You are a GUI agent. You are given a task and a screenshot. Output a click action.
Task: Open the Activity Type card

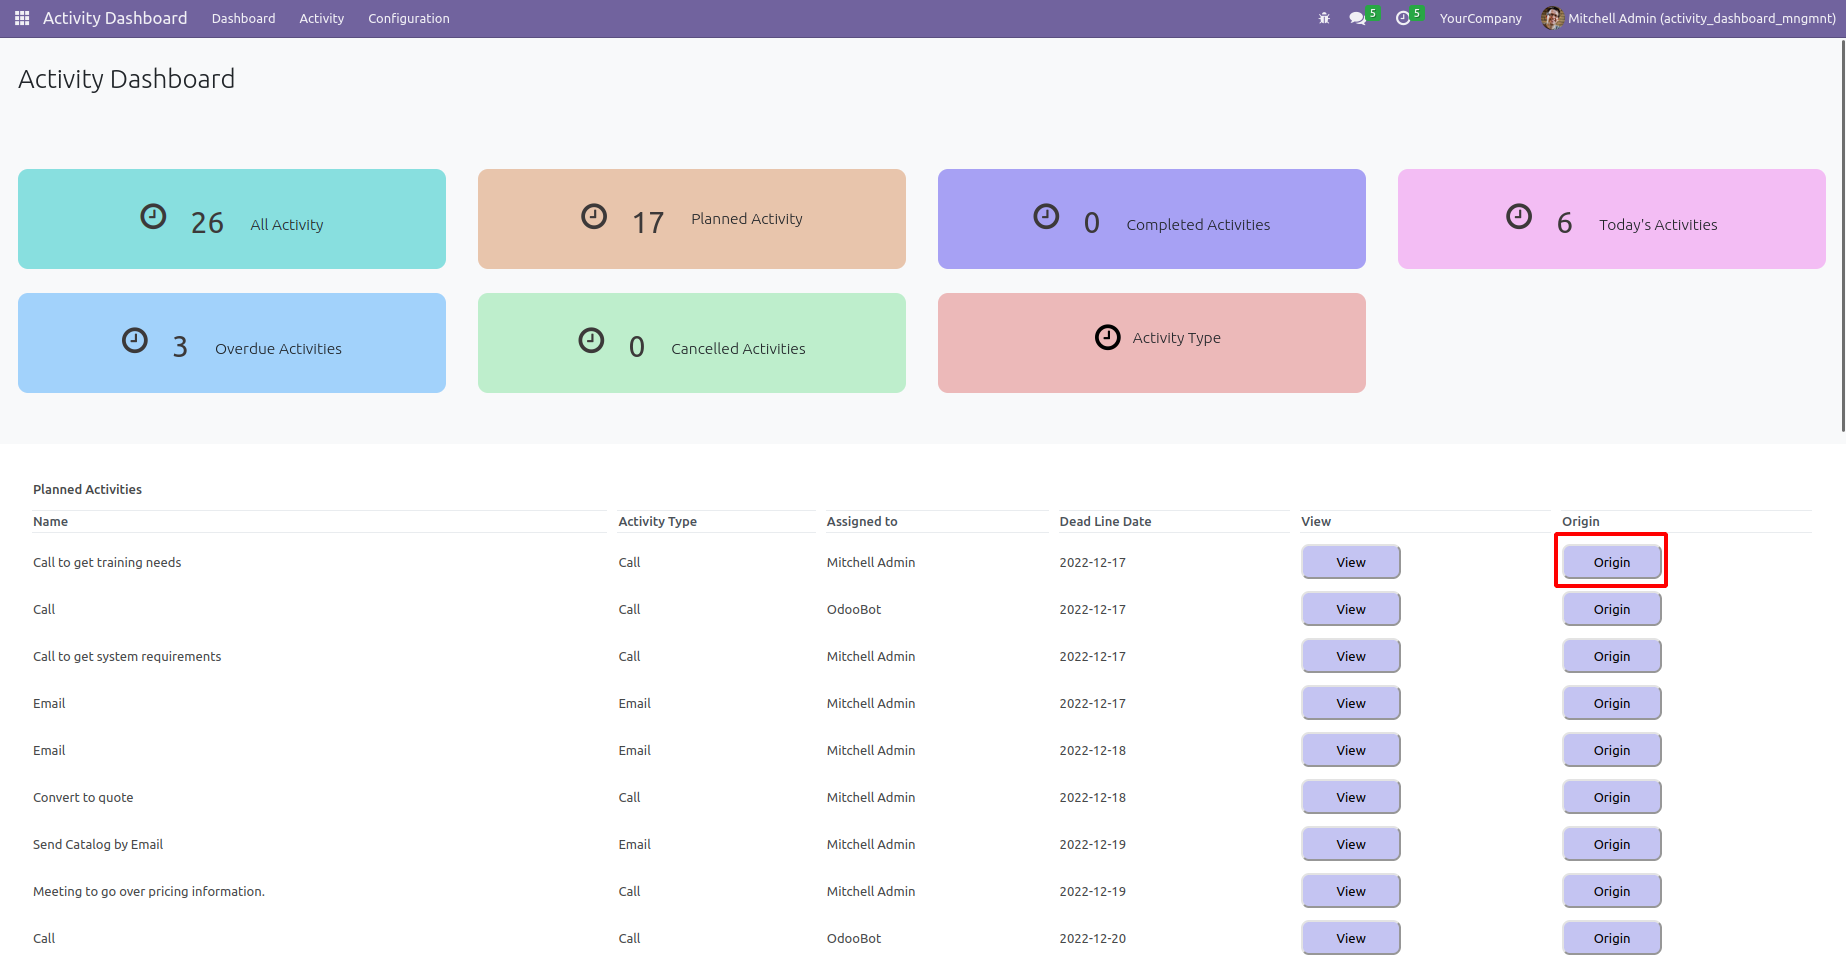click(x=1152, y=343)
